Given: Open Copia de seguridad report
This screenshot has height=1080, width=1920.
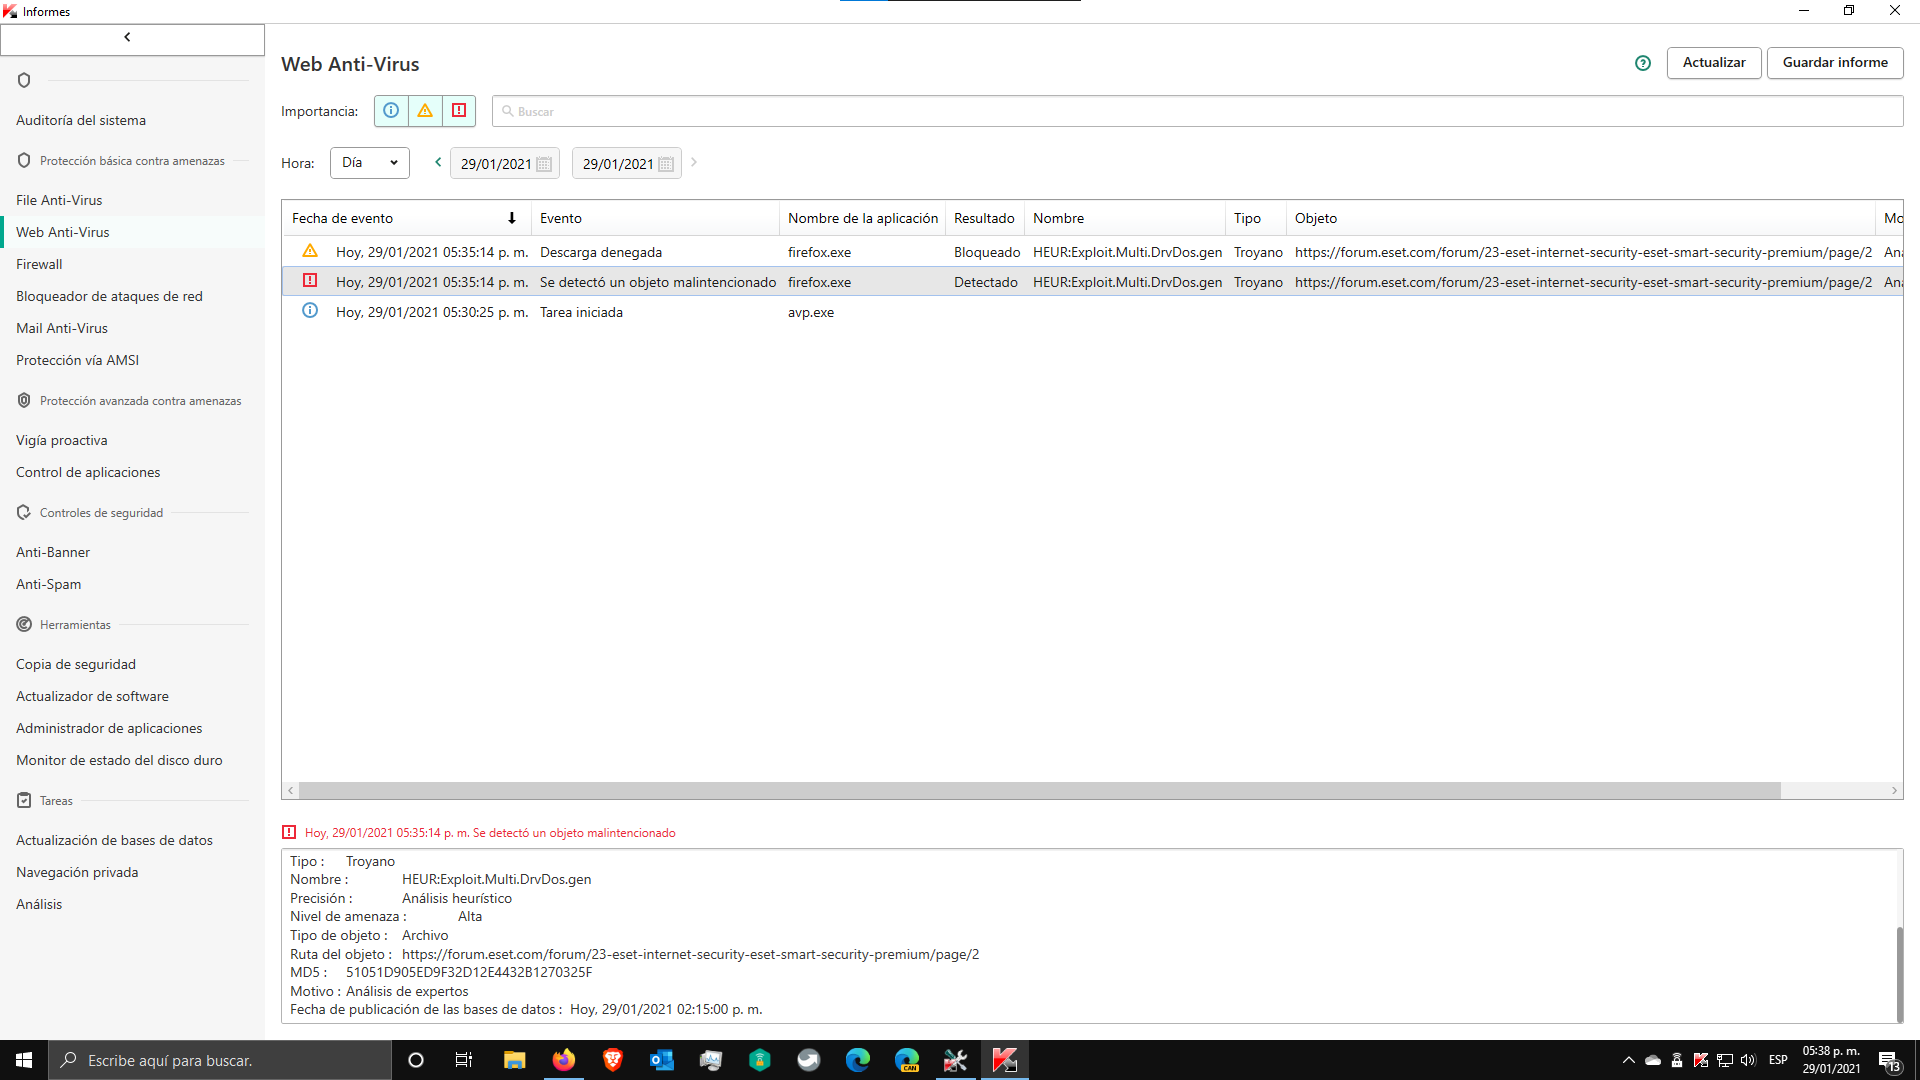Looking at the screenshot, I should tap(76, 664).
